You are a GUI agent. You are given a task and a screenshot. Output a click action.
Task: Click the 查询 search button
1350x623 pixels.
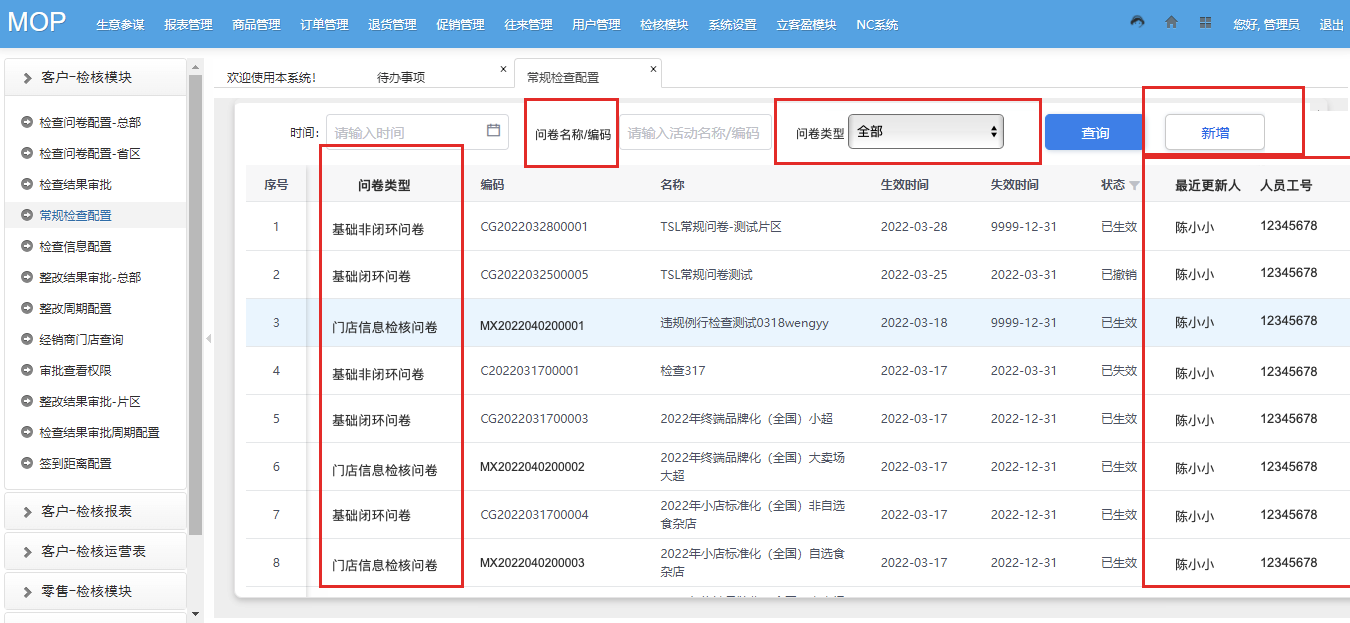pos(1094,132)
